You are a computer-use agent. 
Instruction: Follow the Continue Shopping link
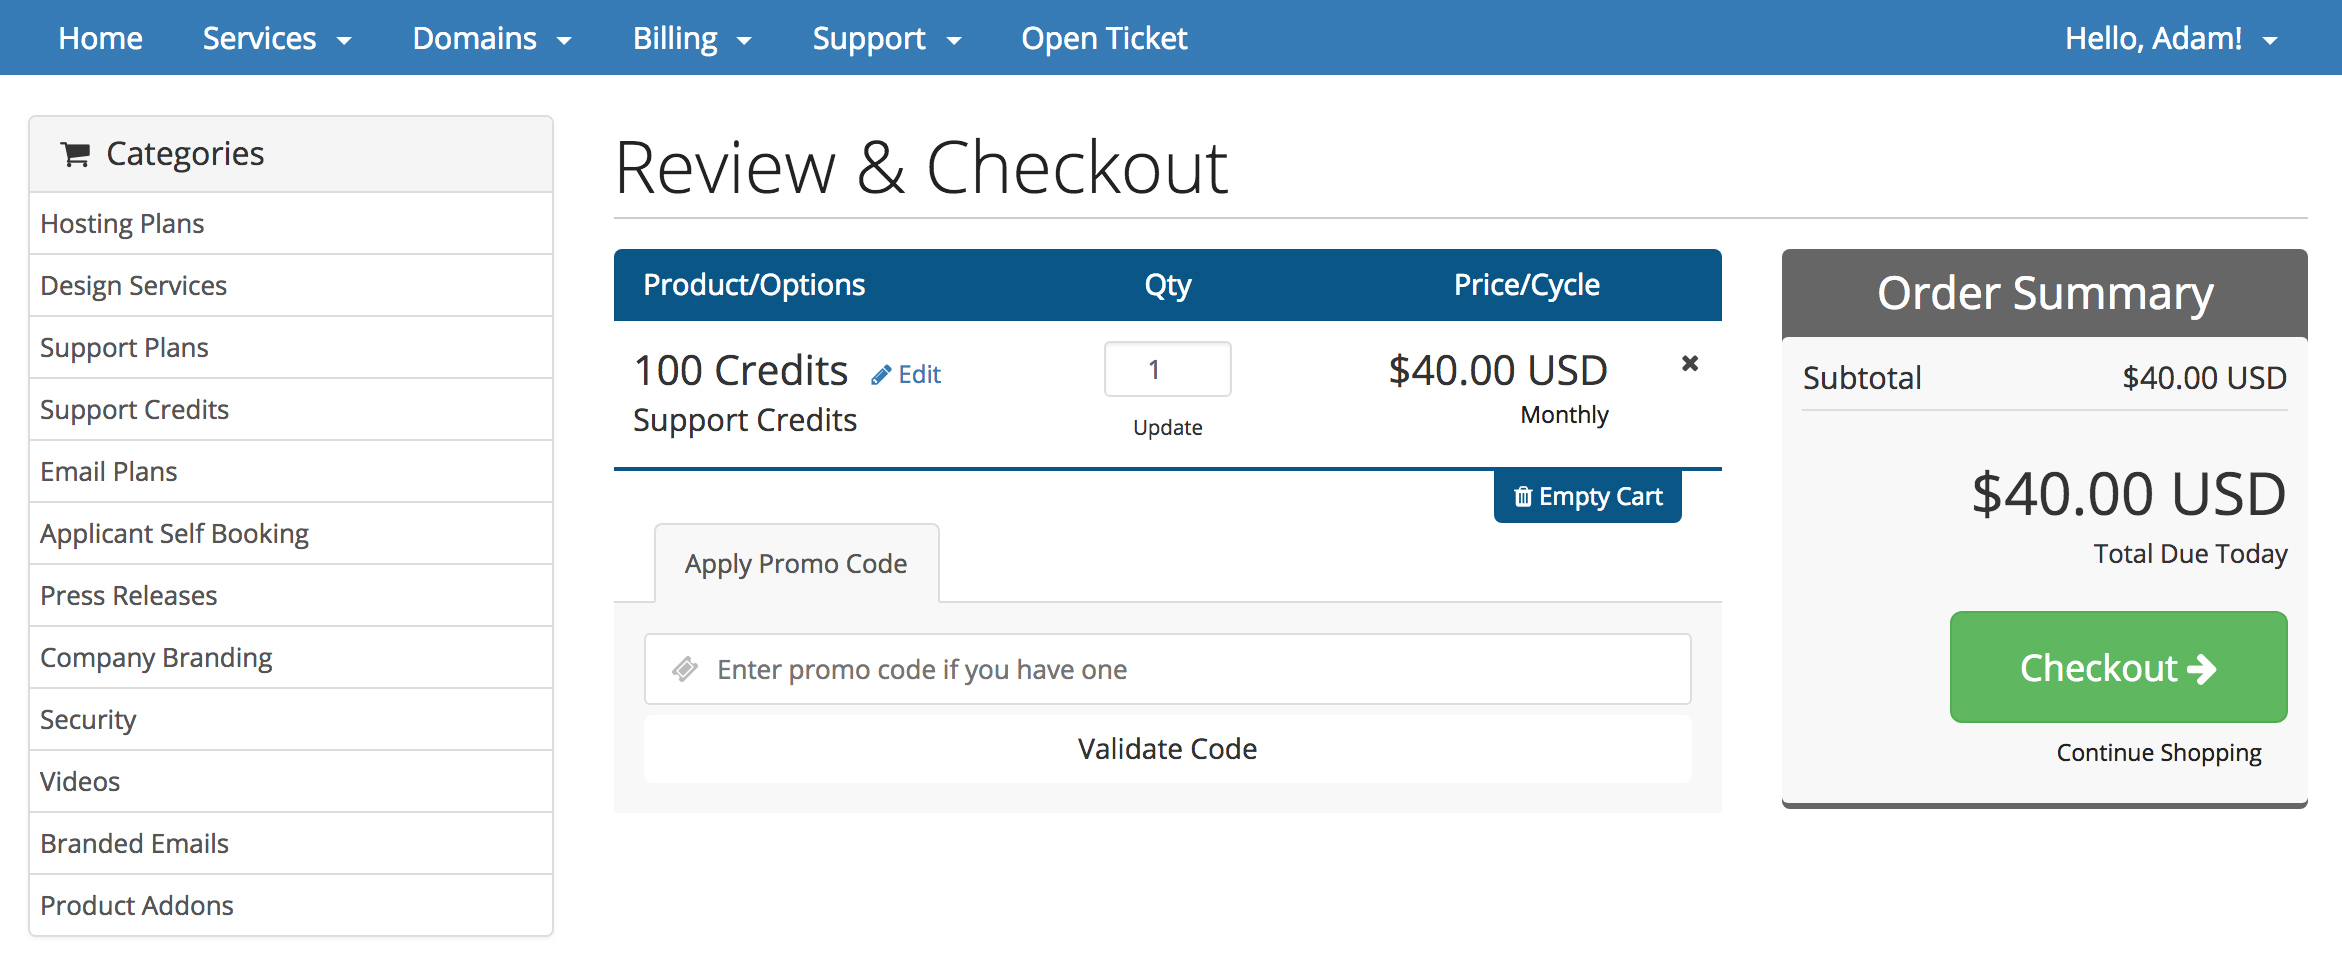coord(2158,752)
